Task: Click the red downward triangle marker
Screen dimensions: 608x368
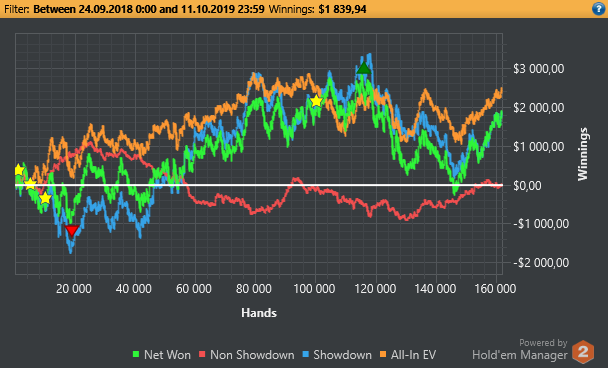Action: (x=72, y=230)
